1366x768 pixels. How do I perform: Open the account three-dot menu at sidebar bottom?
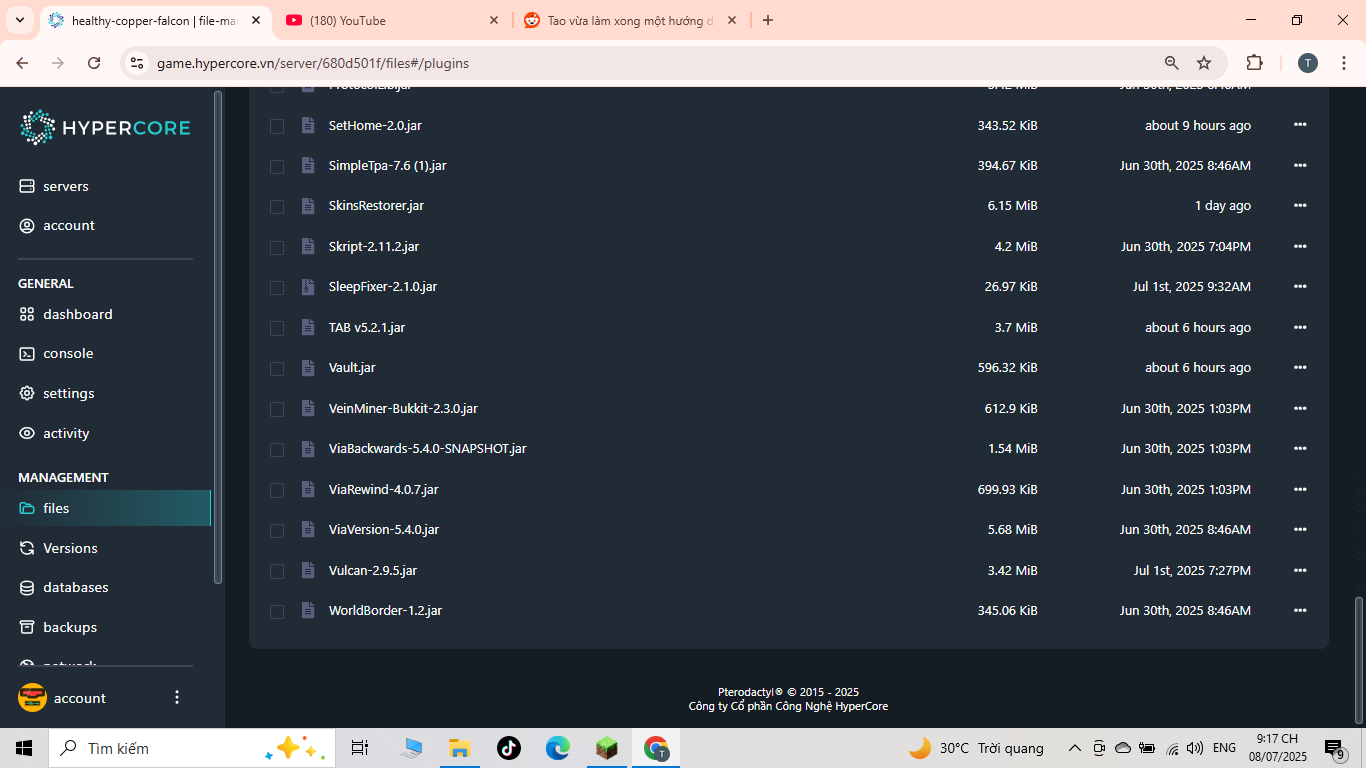pyautogui.click(x=177, y=697)
